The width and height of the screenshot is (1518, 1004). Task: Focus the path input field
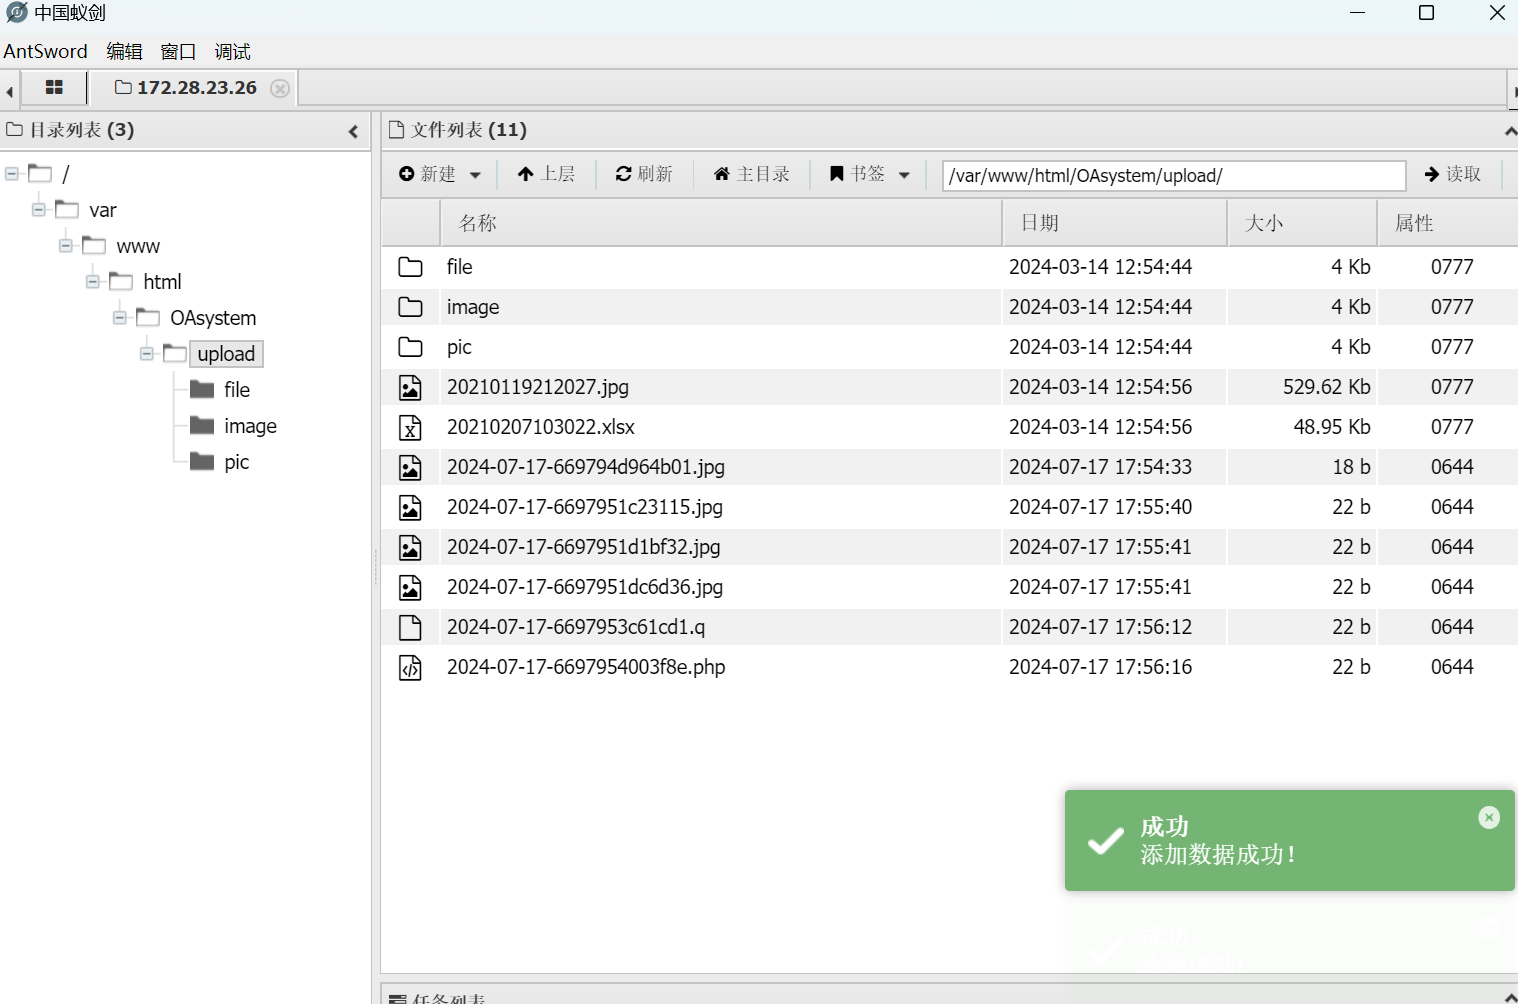point(1174,175)
